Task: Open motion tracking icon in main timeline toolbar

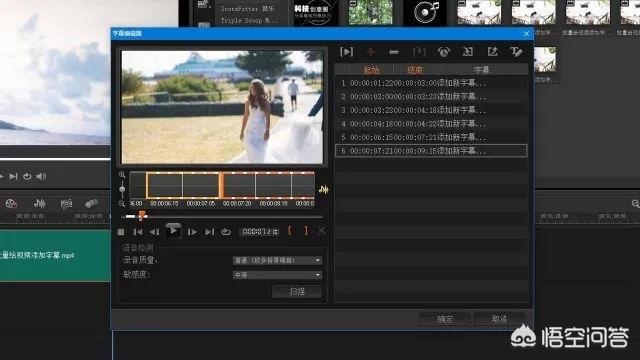Action: tap(91, 203)
